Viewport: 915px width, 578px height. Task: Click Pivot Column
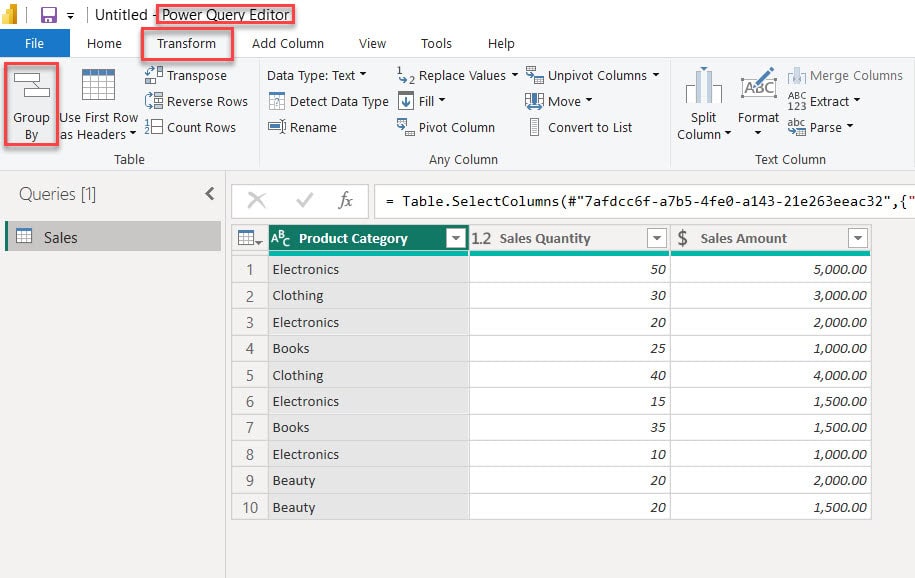pos(446,127)
